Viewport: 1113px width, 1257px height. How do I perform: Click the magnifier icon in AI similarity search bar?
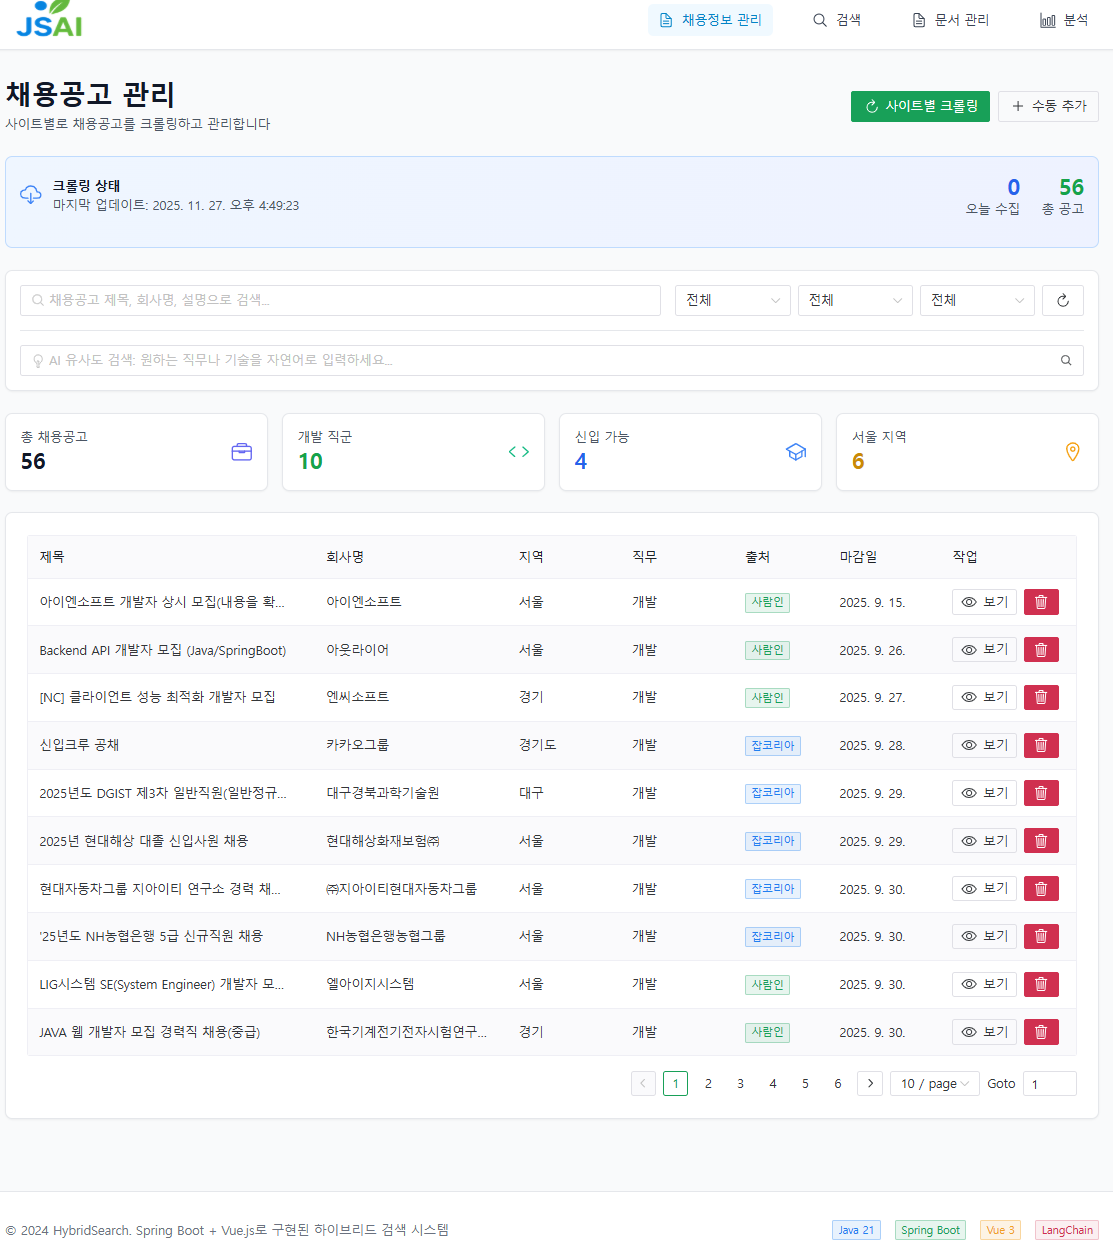(x=1065, y=360)
